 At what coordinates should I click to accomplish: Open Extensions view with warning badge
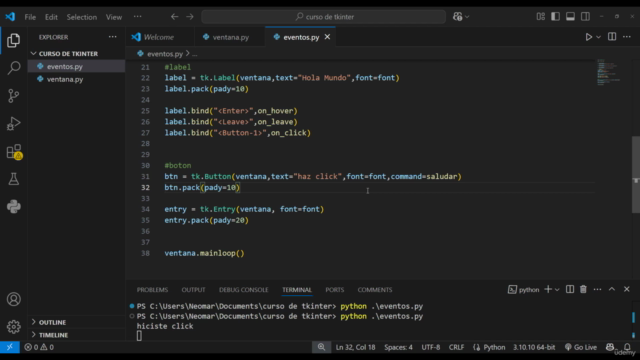[x=14, y=151]
